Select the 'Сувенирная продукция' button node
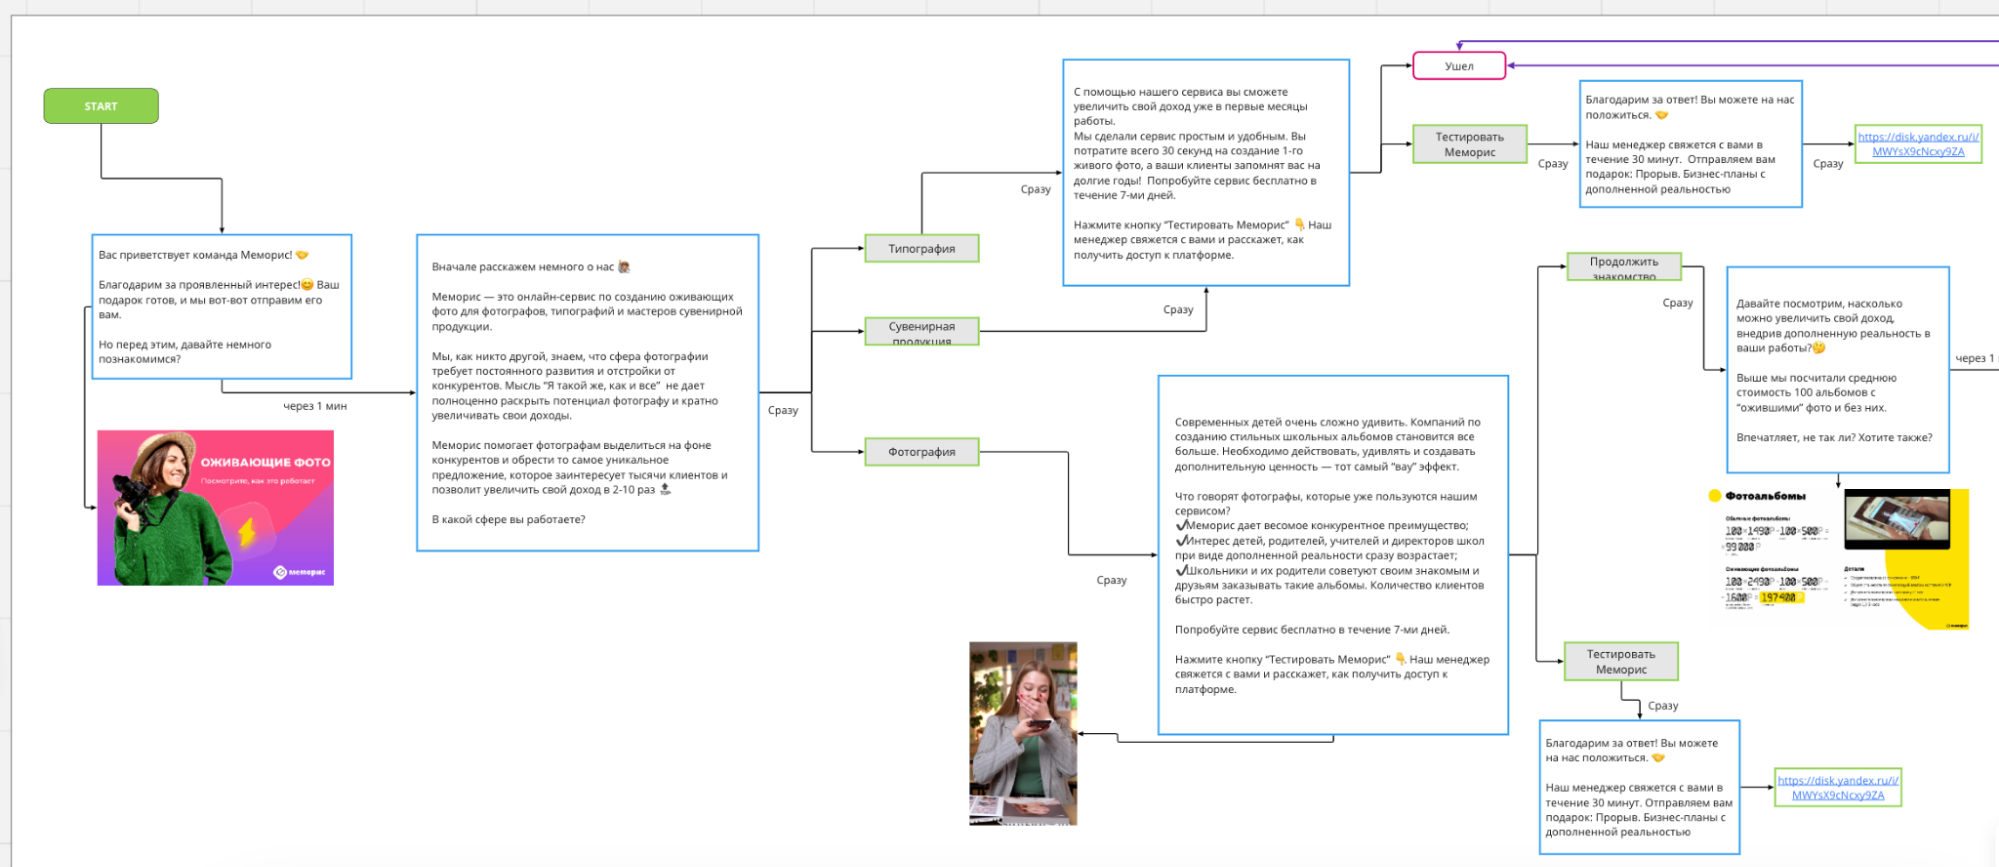The image size is (1999, 867). click(922, 331)
